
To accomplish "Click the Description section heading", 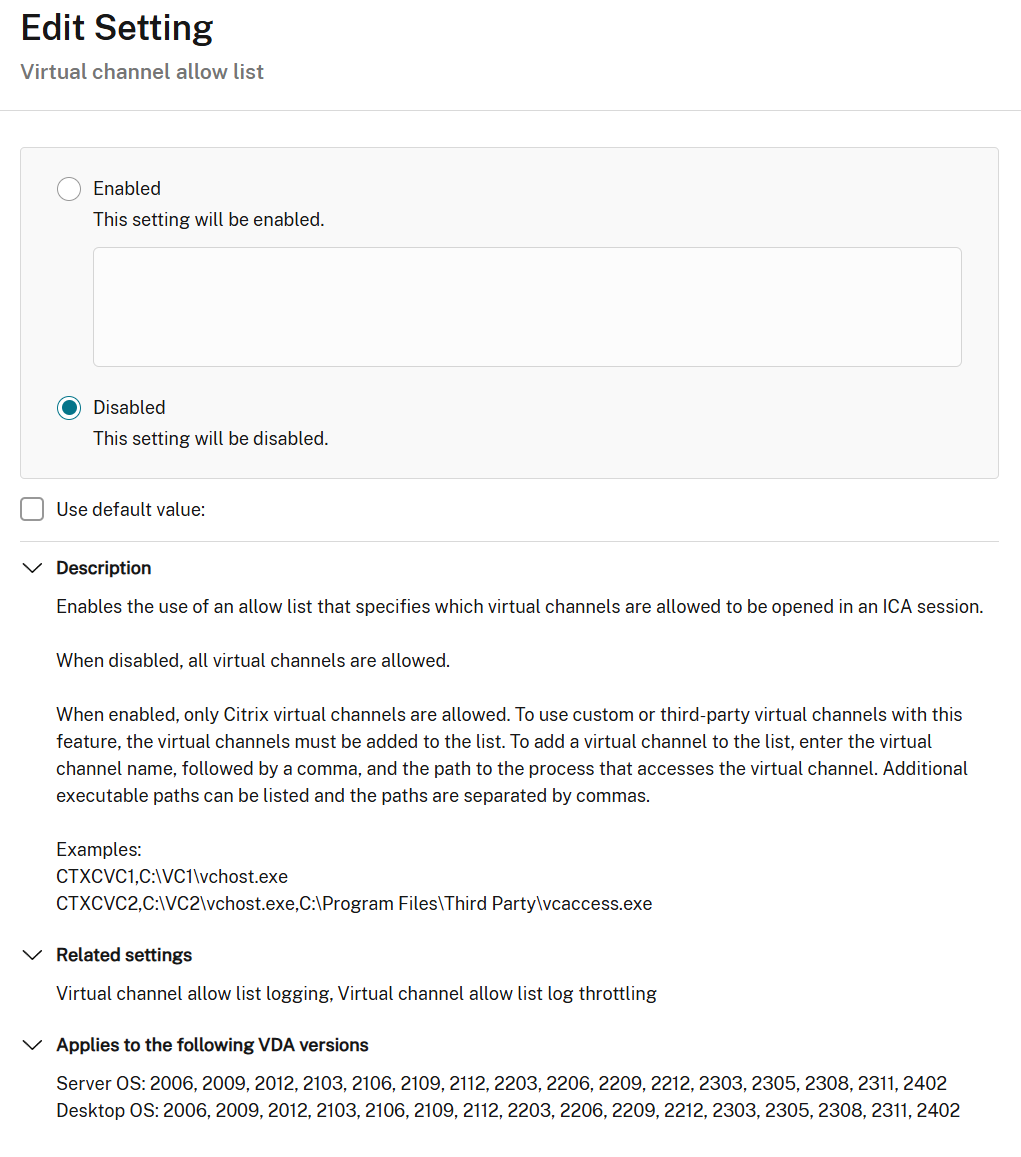I will coord(104,568).
